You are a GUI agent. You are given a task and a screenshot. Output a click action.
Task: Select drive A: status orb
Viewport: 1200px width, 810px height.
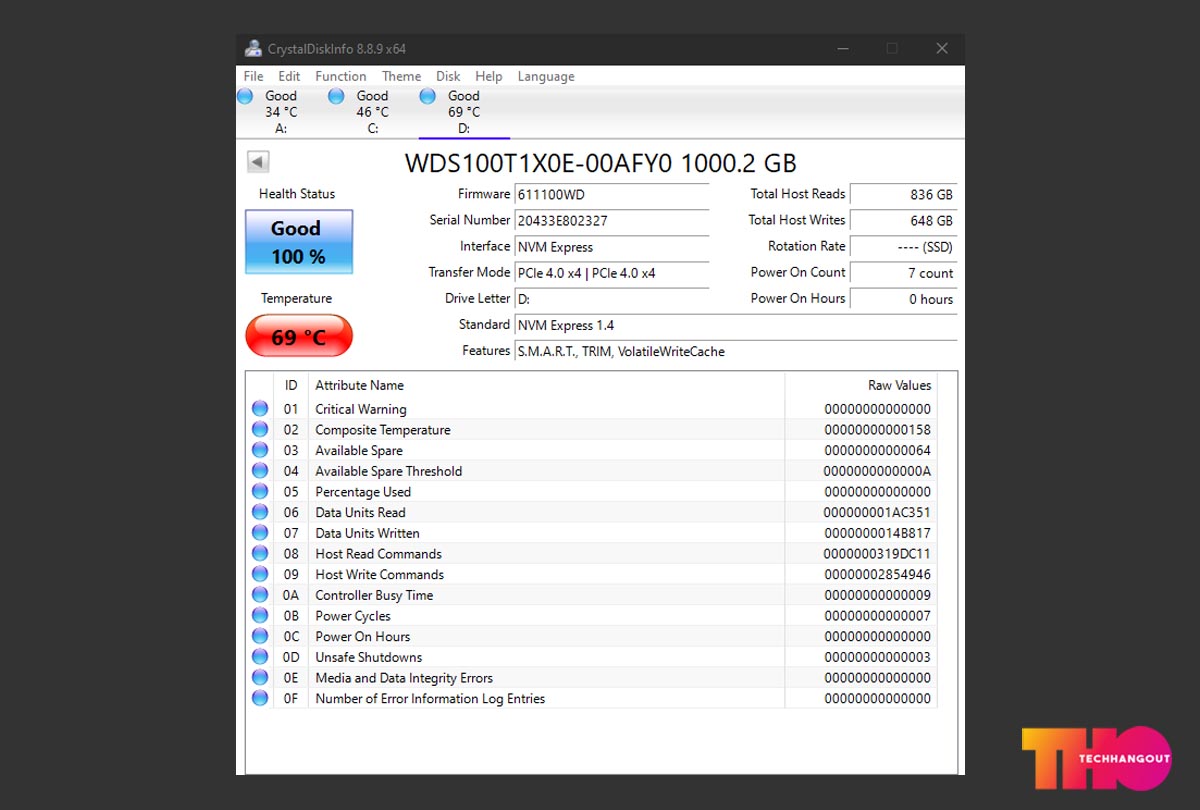245,96
